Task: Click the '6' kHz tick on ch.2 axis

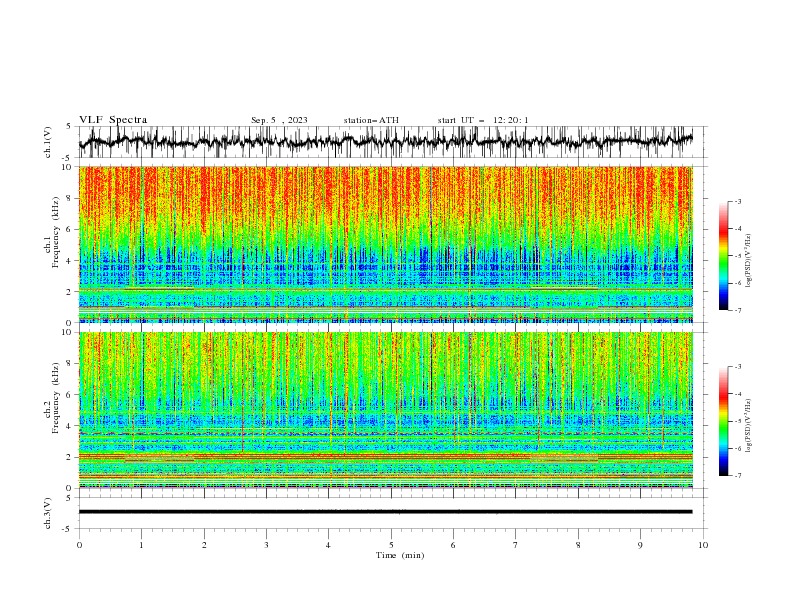Action: pos(70,395)
